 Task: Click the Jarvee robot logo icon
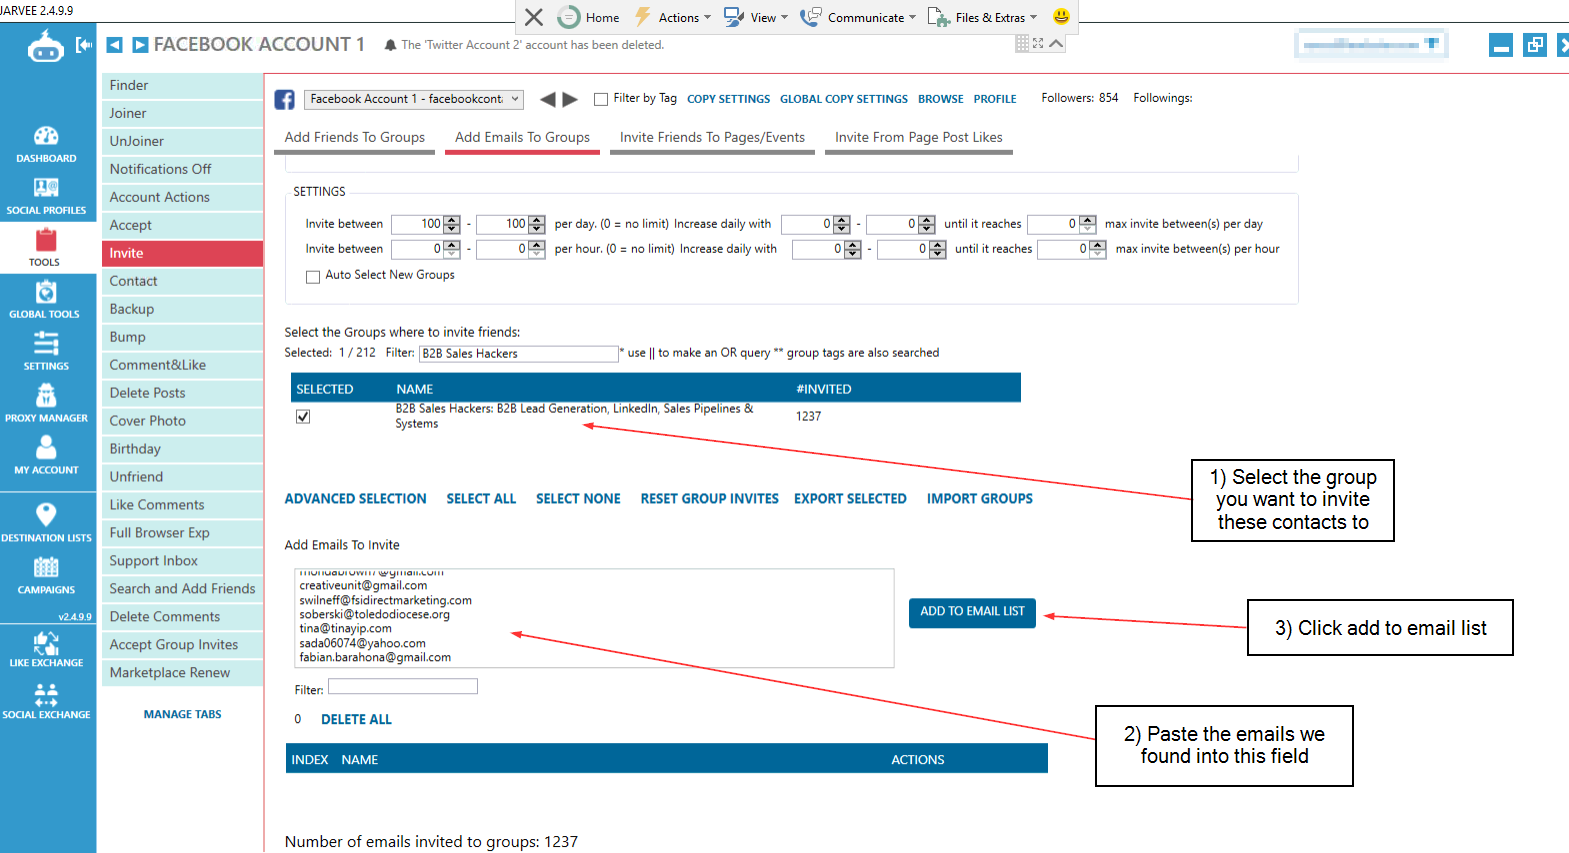[x=45, y=46]
